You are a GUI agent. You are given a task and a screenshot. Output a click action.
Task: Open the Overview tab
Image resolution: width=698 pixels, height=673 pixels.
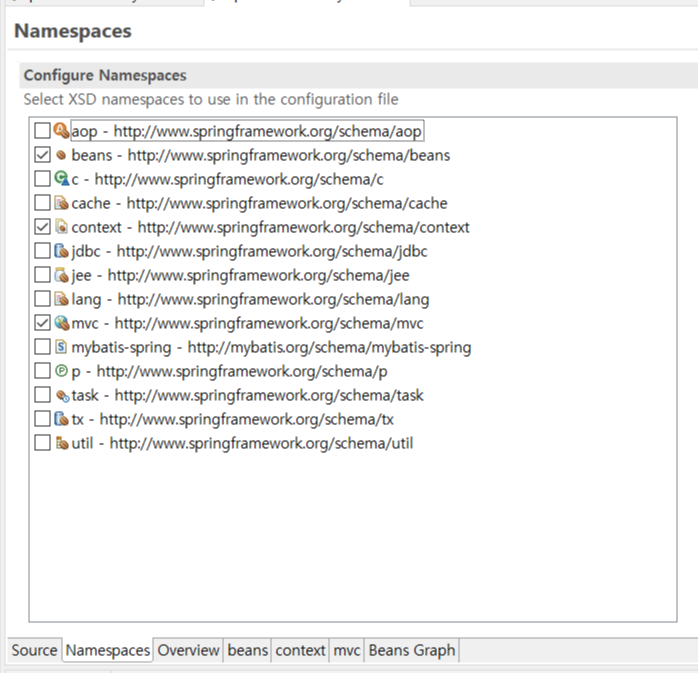(188, 650)
